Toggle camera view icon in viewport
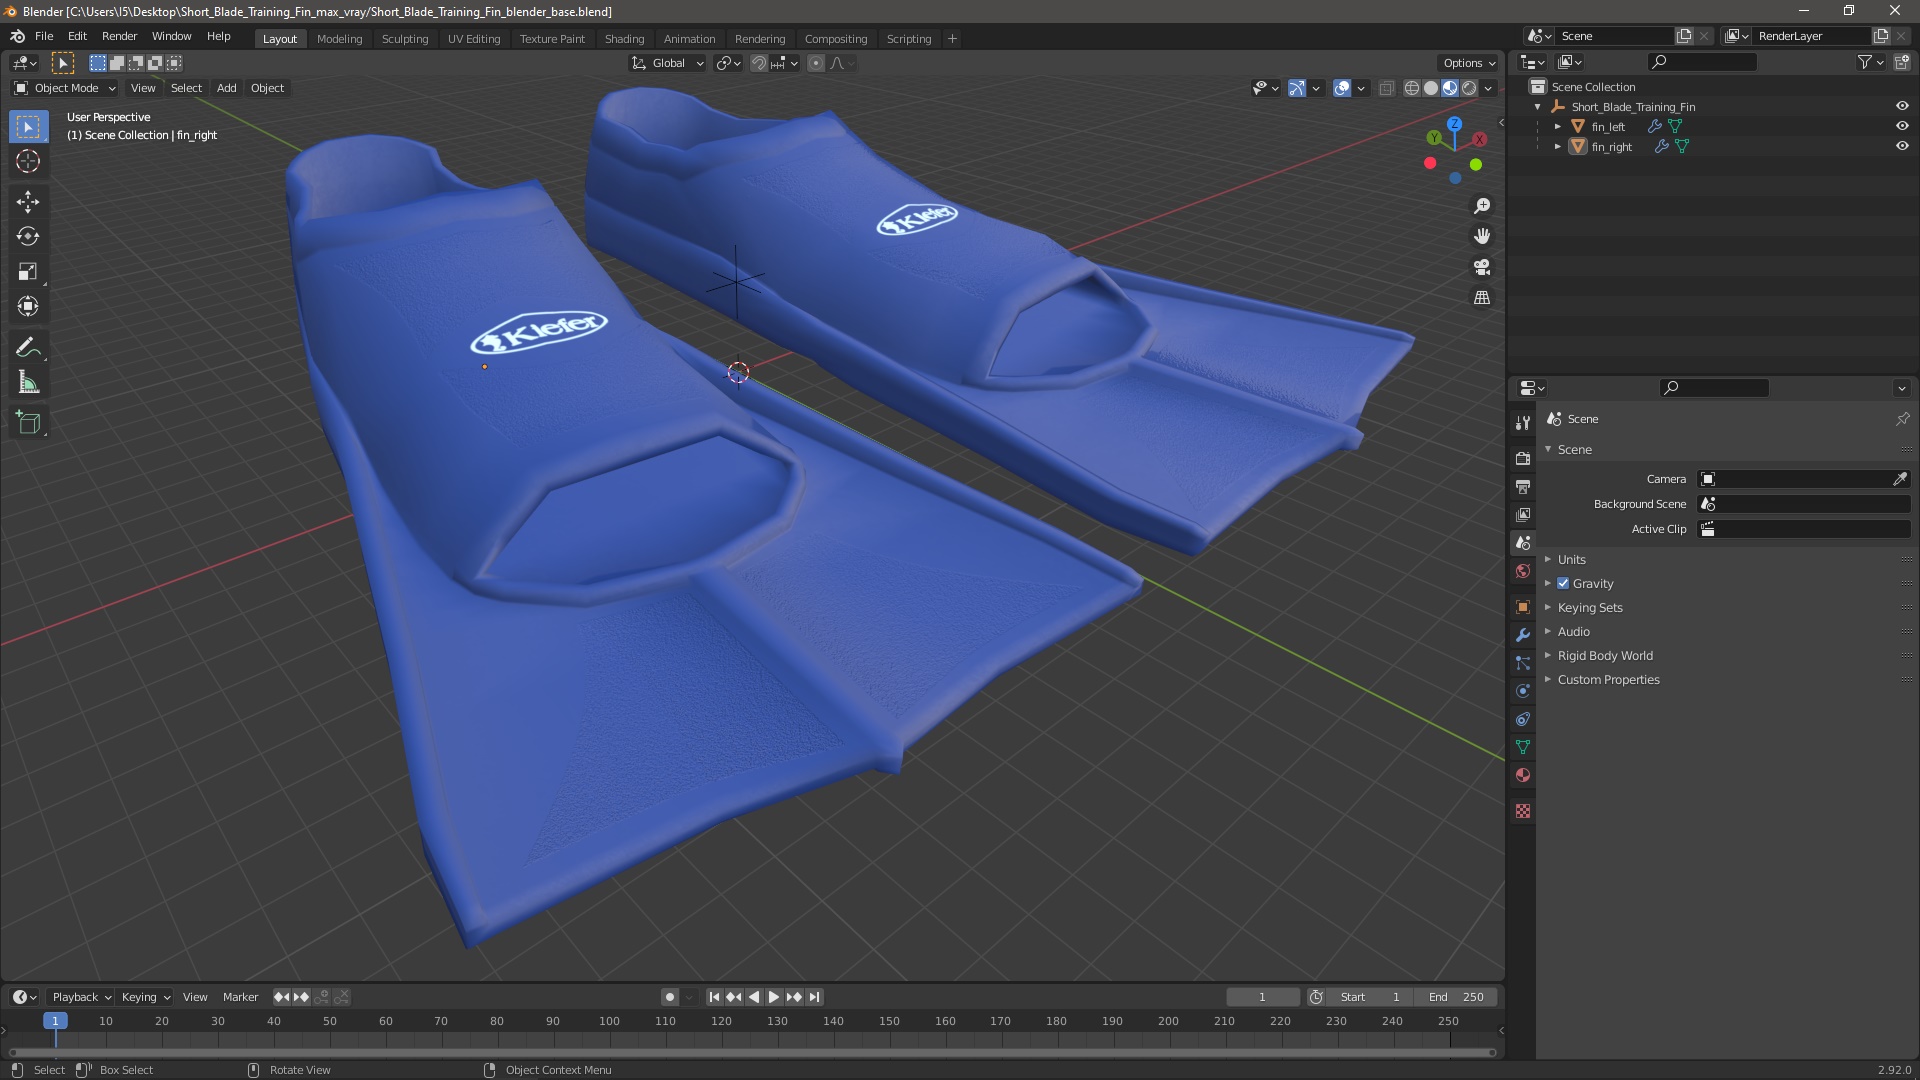Image resolution: width=1920 pixels, height=1080 pixels. 1482,267
